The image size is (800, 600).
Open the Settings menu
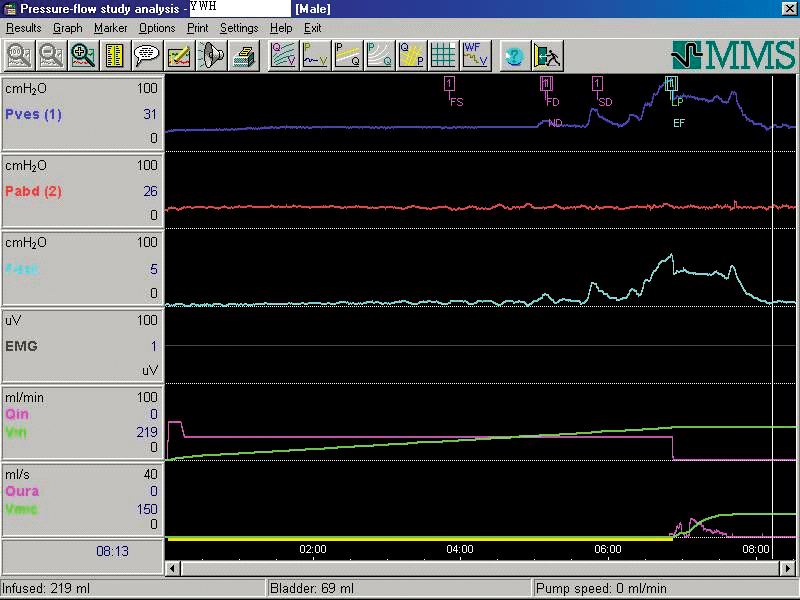(239, 28)
